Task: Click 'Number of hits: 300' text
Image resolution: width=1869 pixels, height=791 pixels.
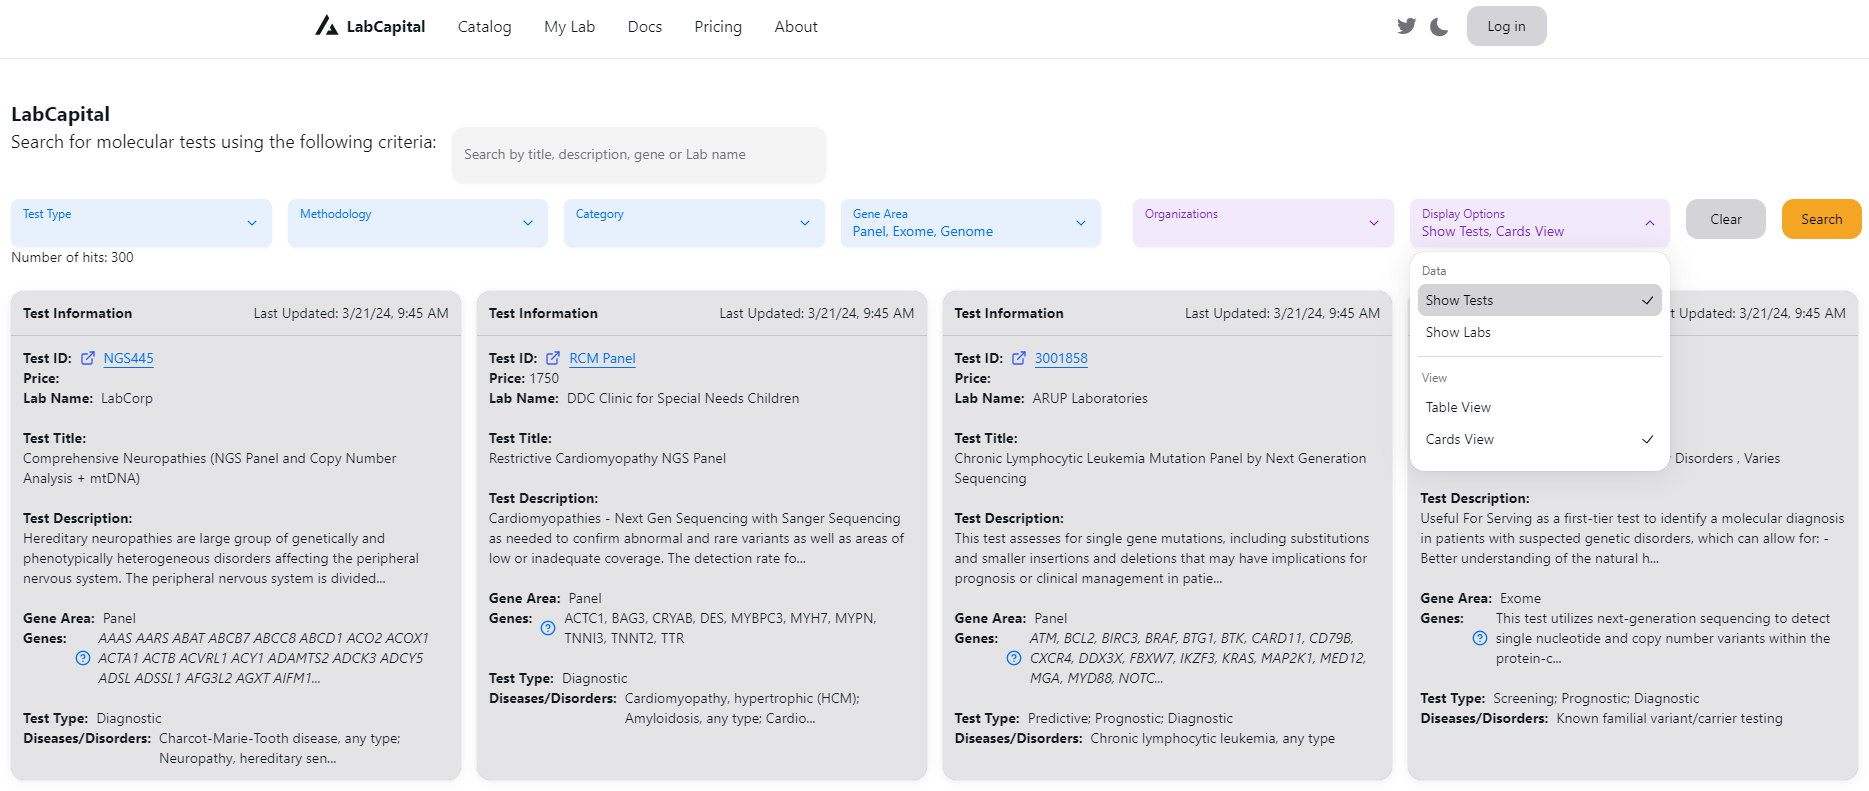Action: [72, 257]
